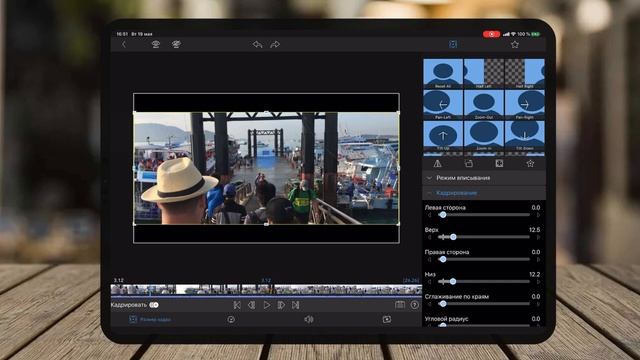
Task: Apply the Pan-Right preset
Action: click(x=524, y=104)
